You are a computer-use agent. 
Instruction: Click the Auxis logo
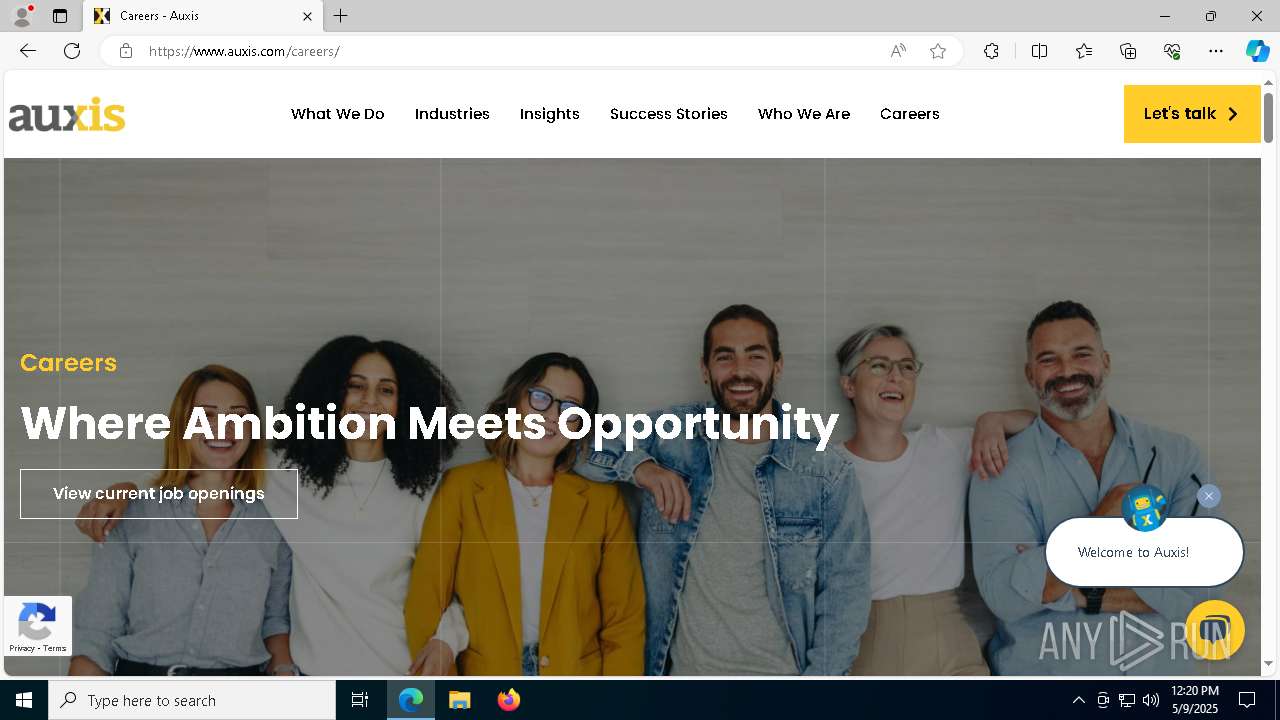tap(67, 115)
